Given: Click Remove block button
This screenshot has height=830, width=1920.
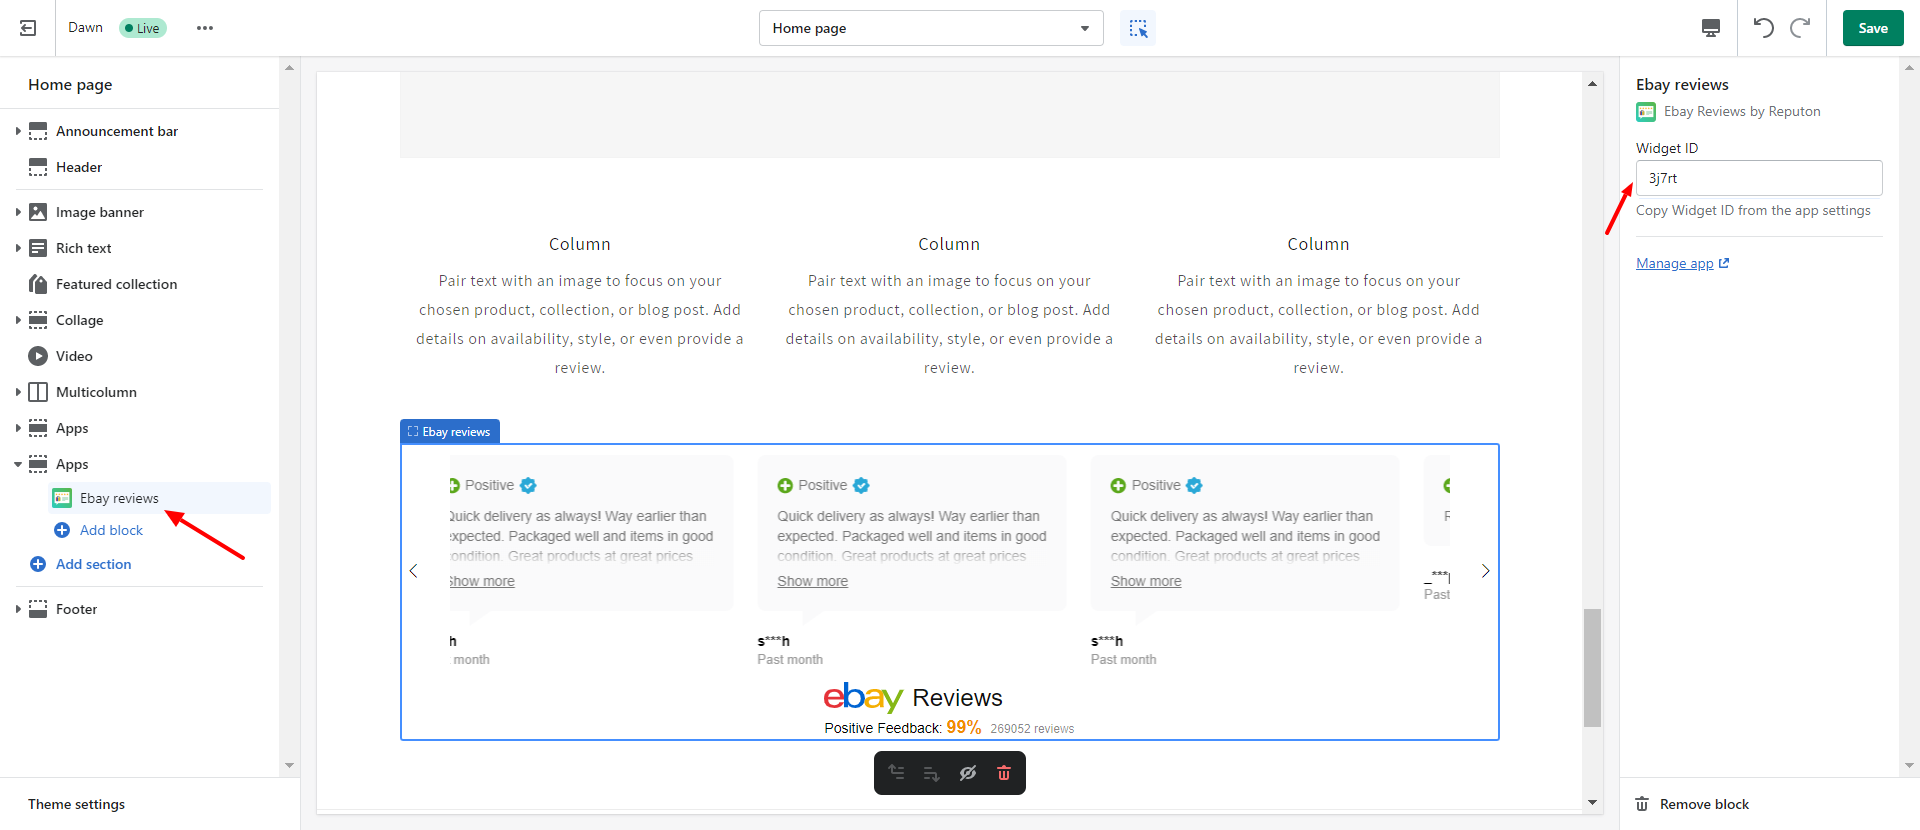Looking at the screenshot, I should 1692,804.
